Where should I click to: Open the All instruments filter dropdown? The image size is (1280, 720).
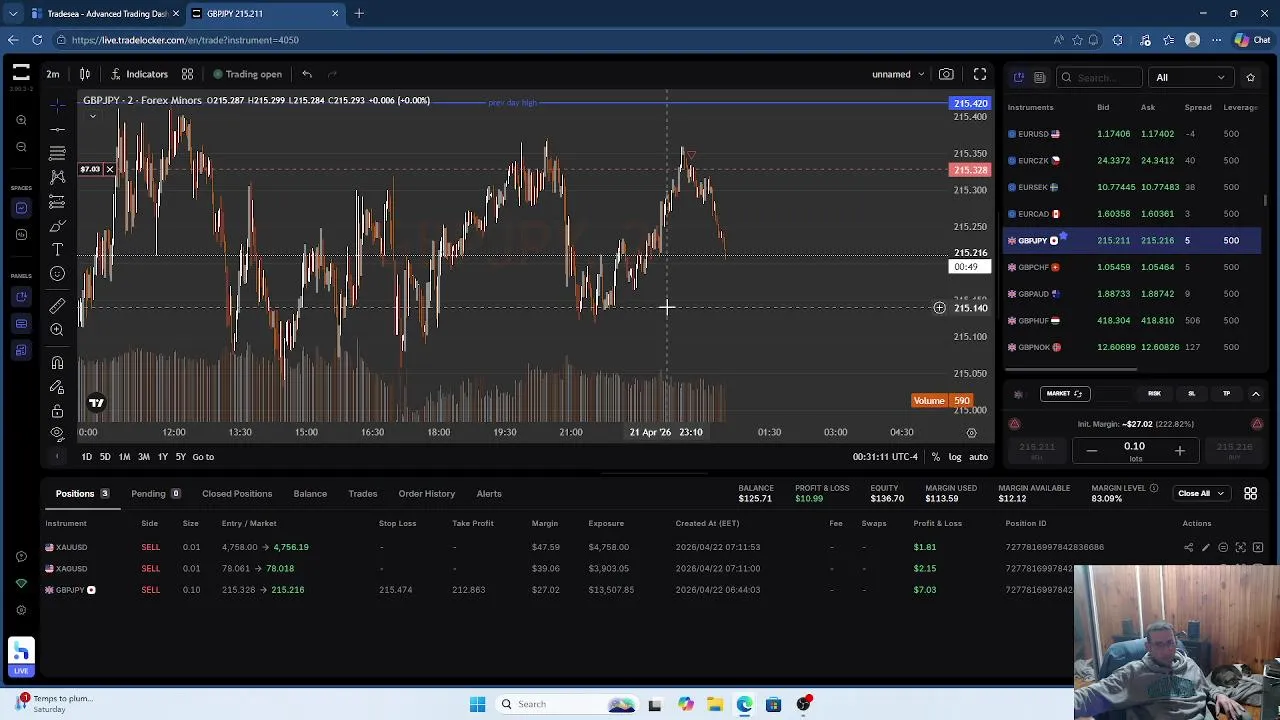(x=1190, y=77)
